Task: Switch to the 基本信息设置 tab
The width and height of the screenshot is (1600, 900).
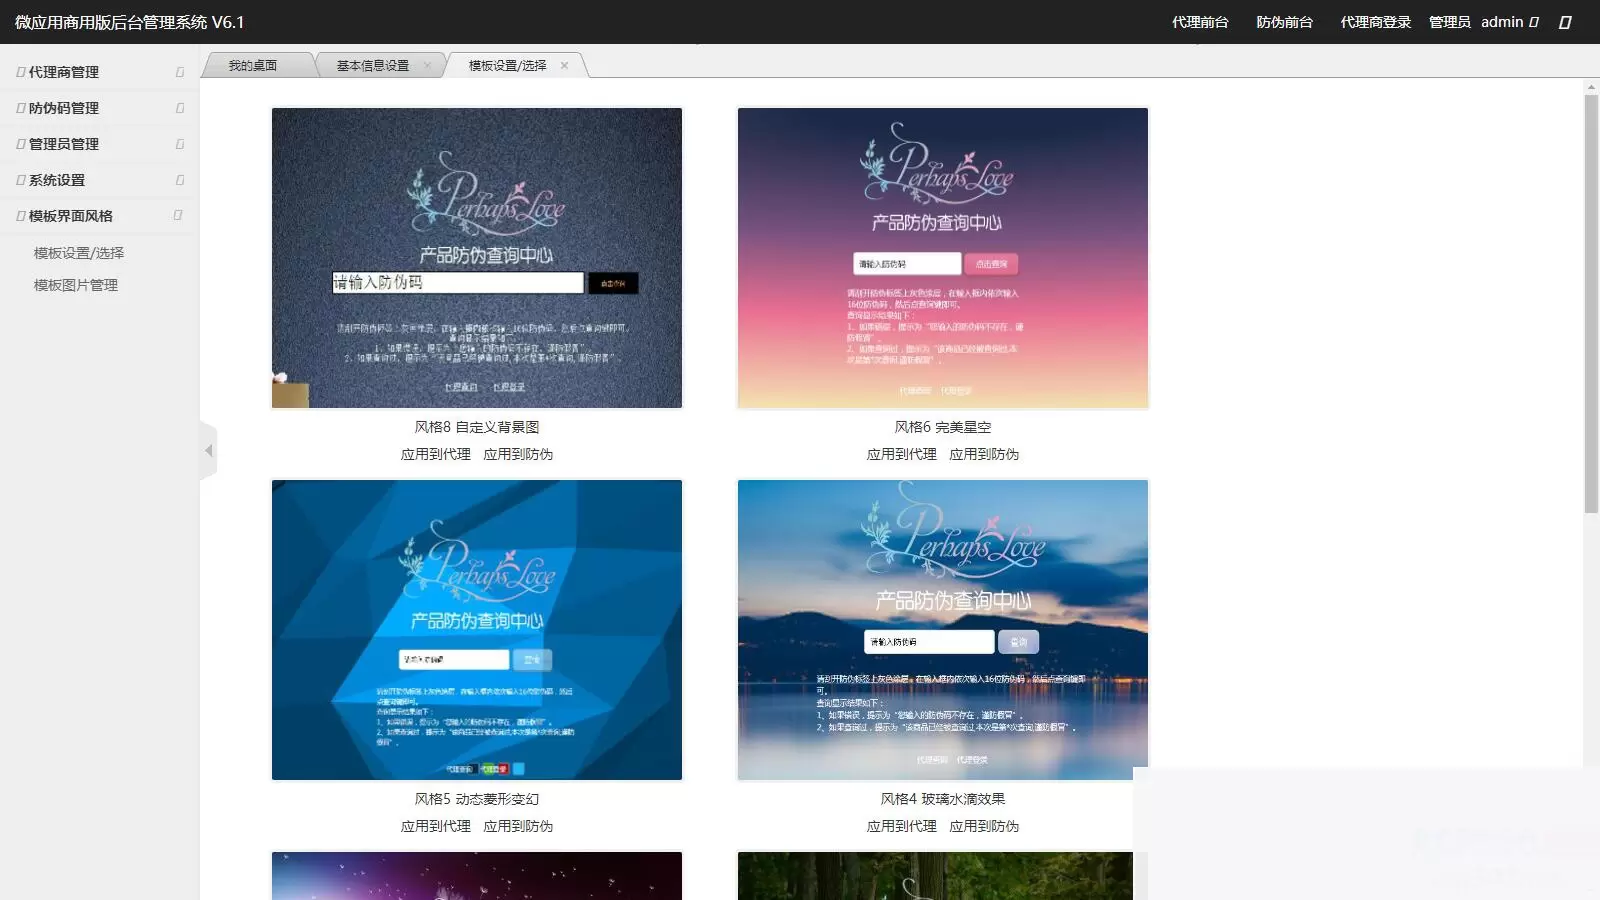Action: (372, 66)
